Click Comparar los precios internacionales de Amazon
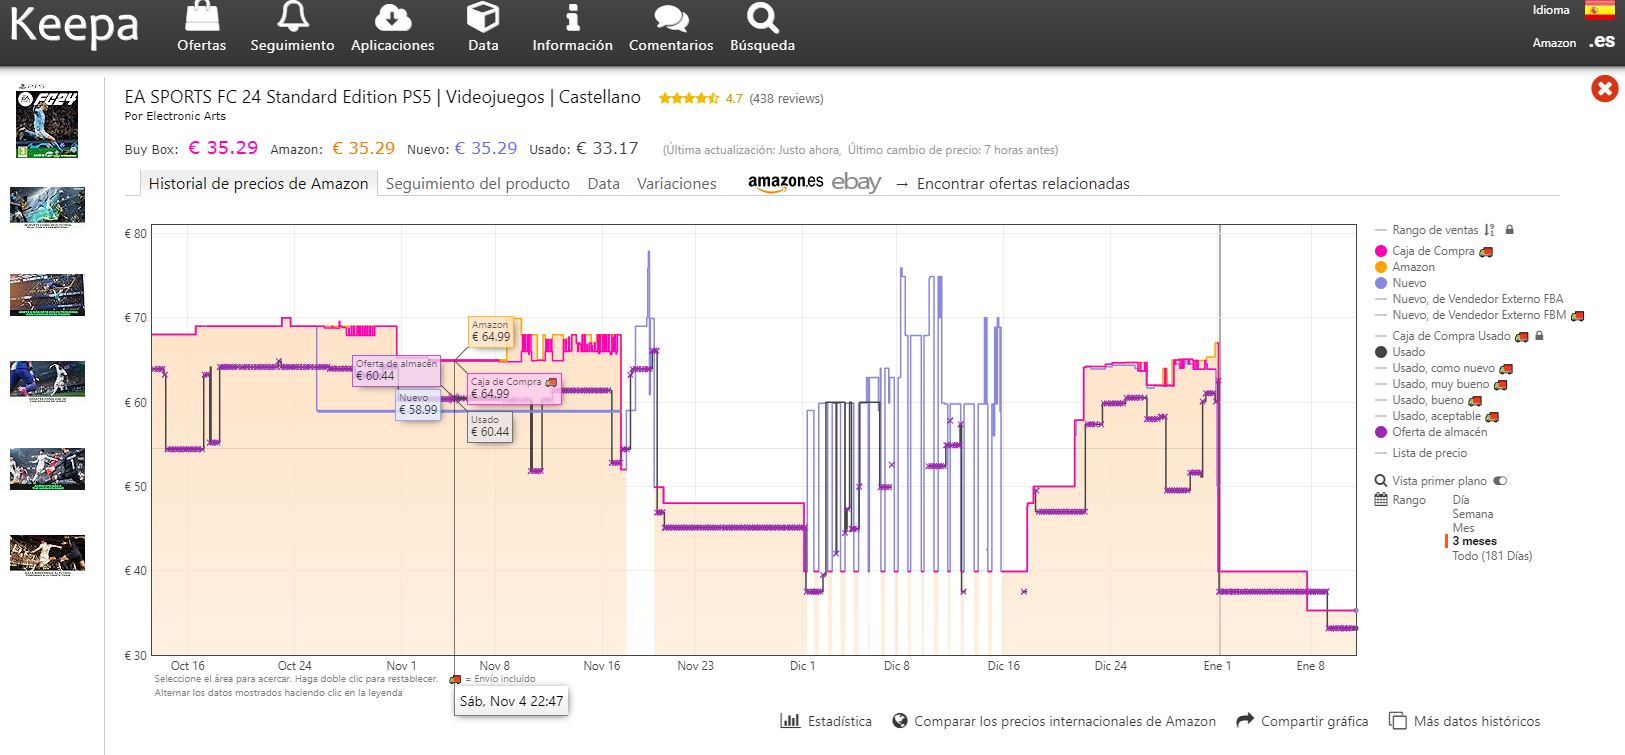 point(1054,721)
